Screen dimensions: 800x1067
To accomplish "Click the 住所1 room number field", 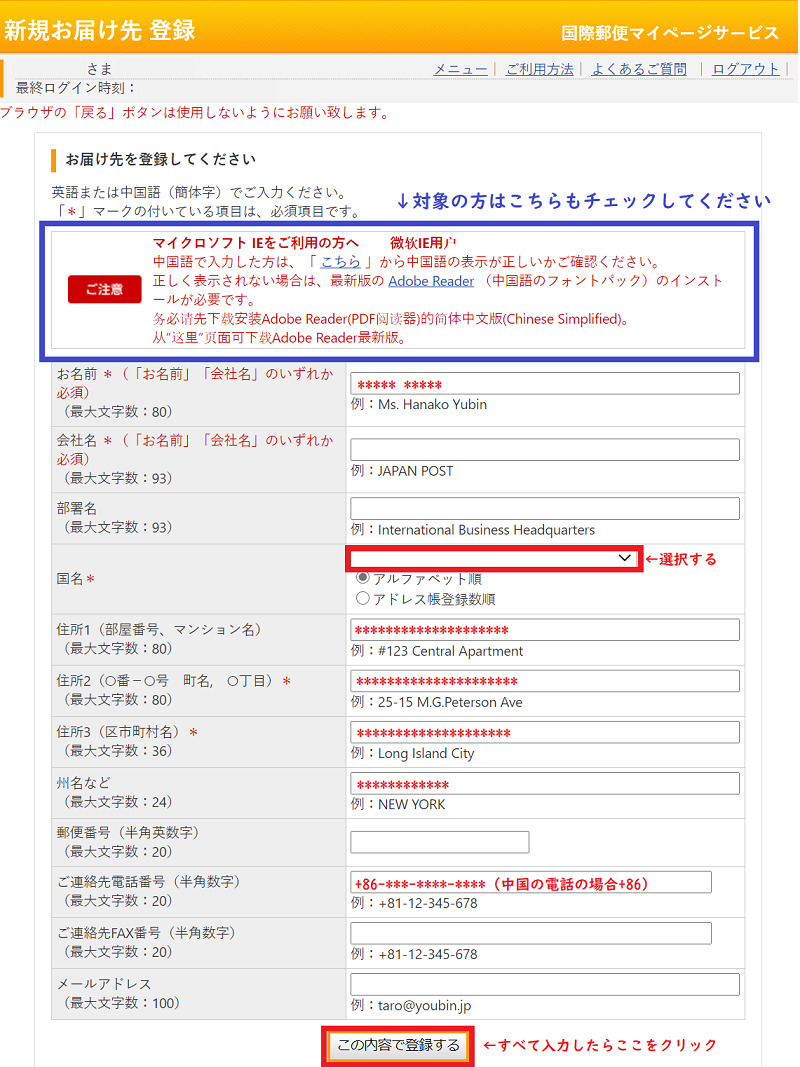I will (545, 630).
